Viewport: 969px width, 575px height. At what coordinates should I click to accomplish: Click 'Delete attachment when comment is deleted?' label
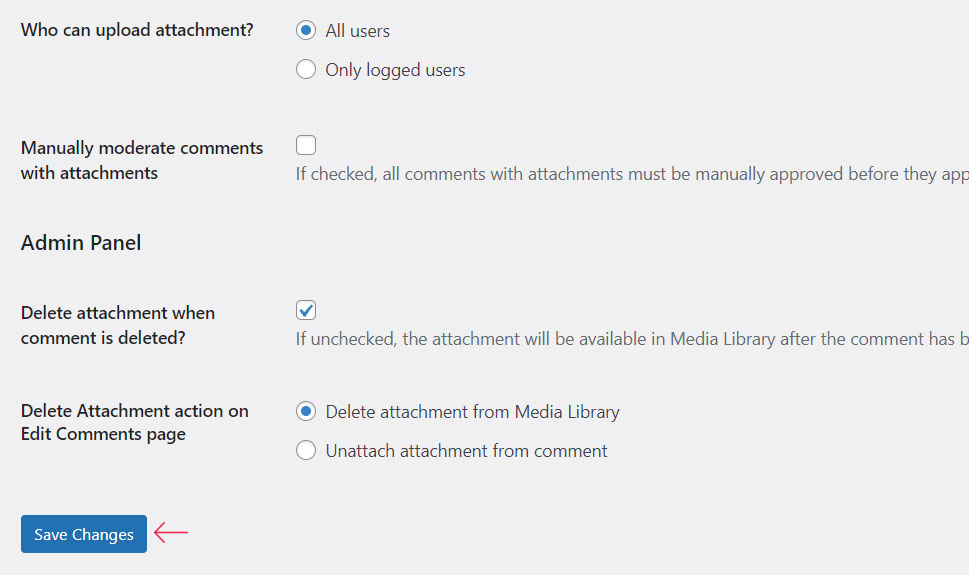click(118, 325)
